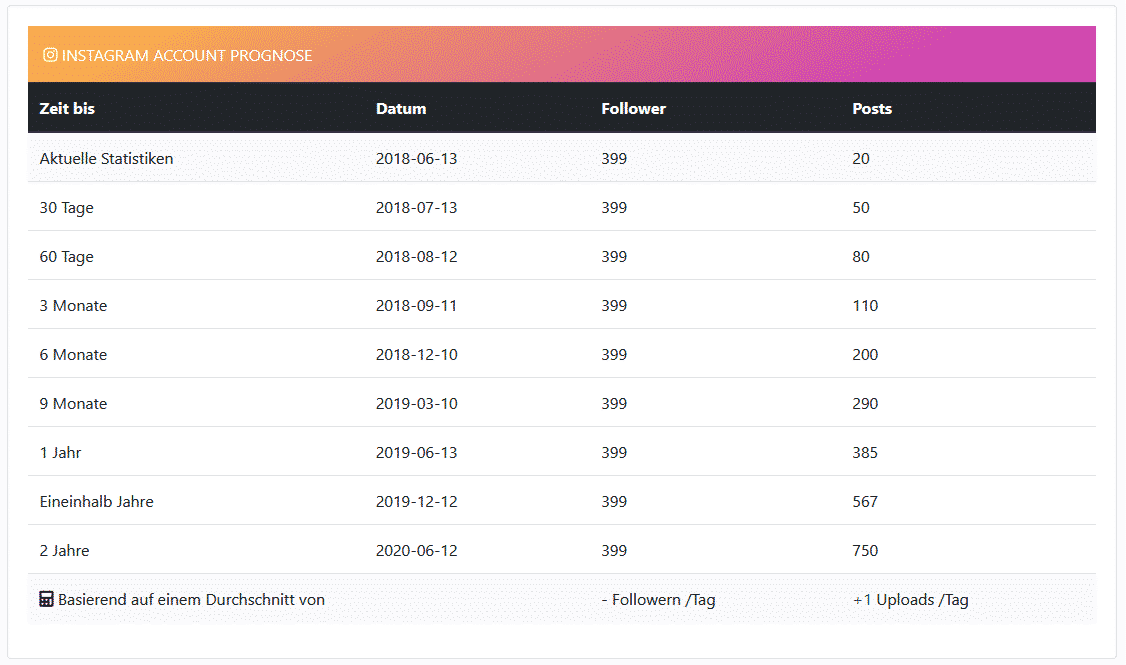
Task: Select the '9 Monate' row label
Action: (73, 404)
